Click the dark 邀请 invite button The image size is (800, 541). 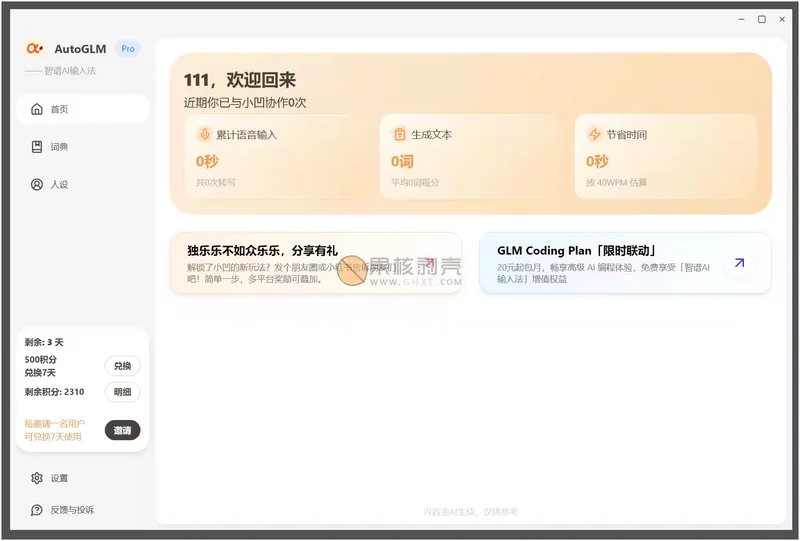122,430
